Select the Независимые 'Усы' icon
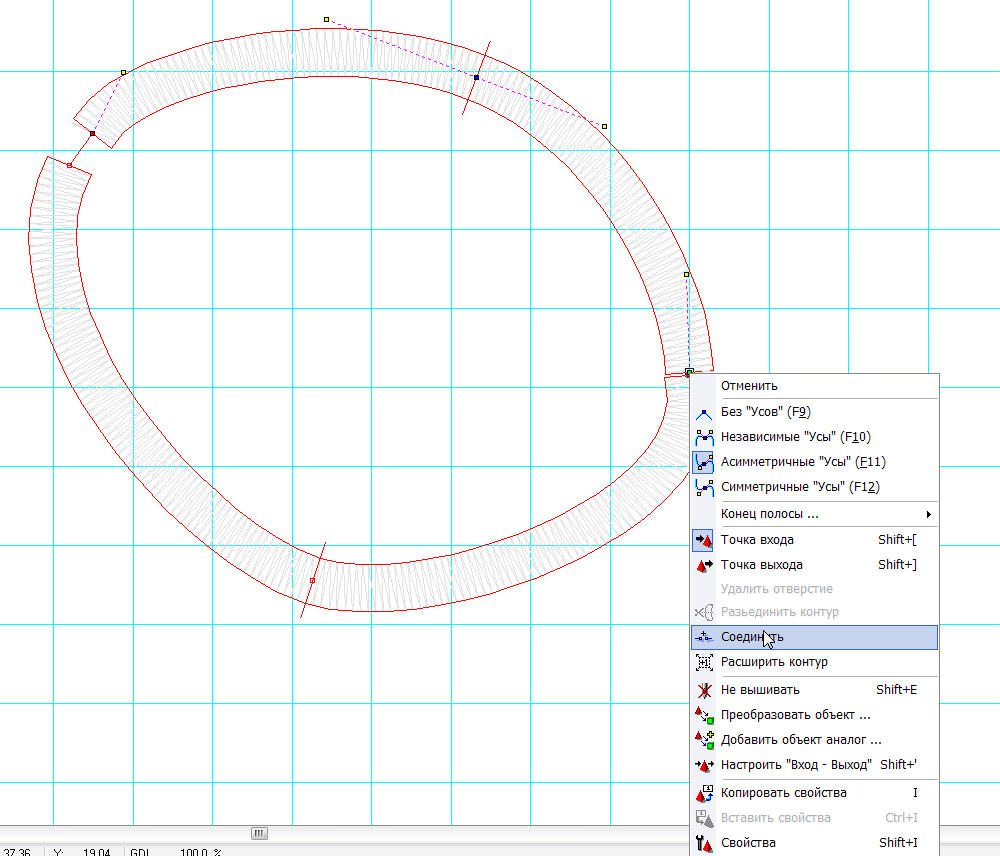 click(704, 437)
